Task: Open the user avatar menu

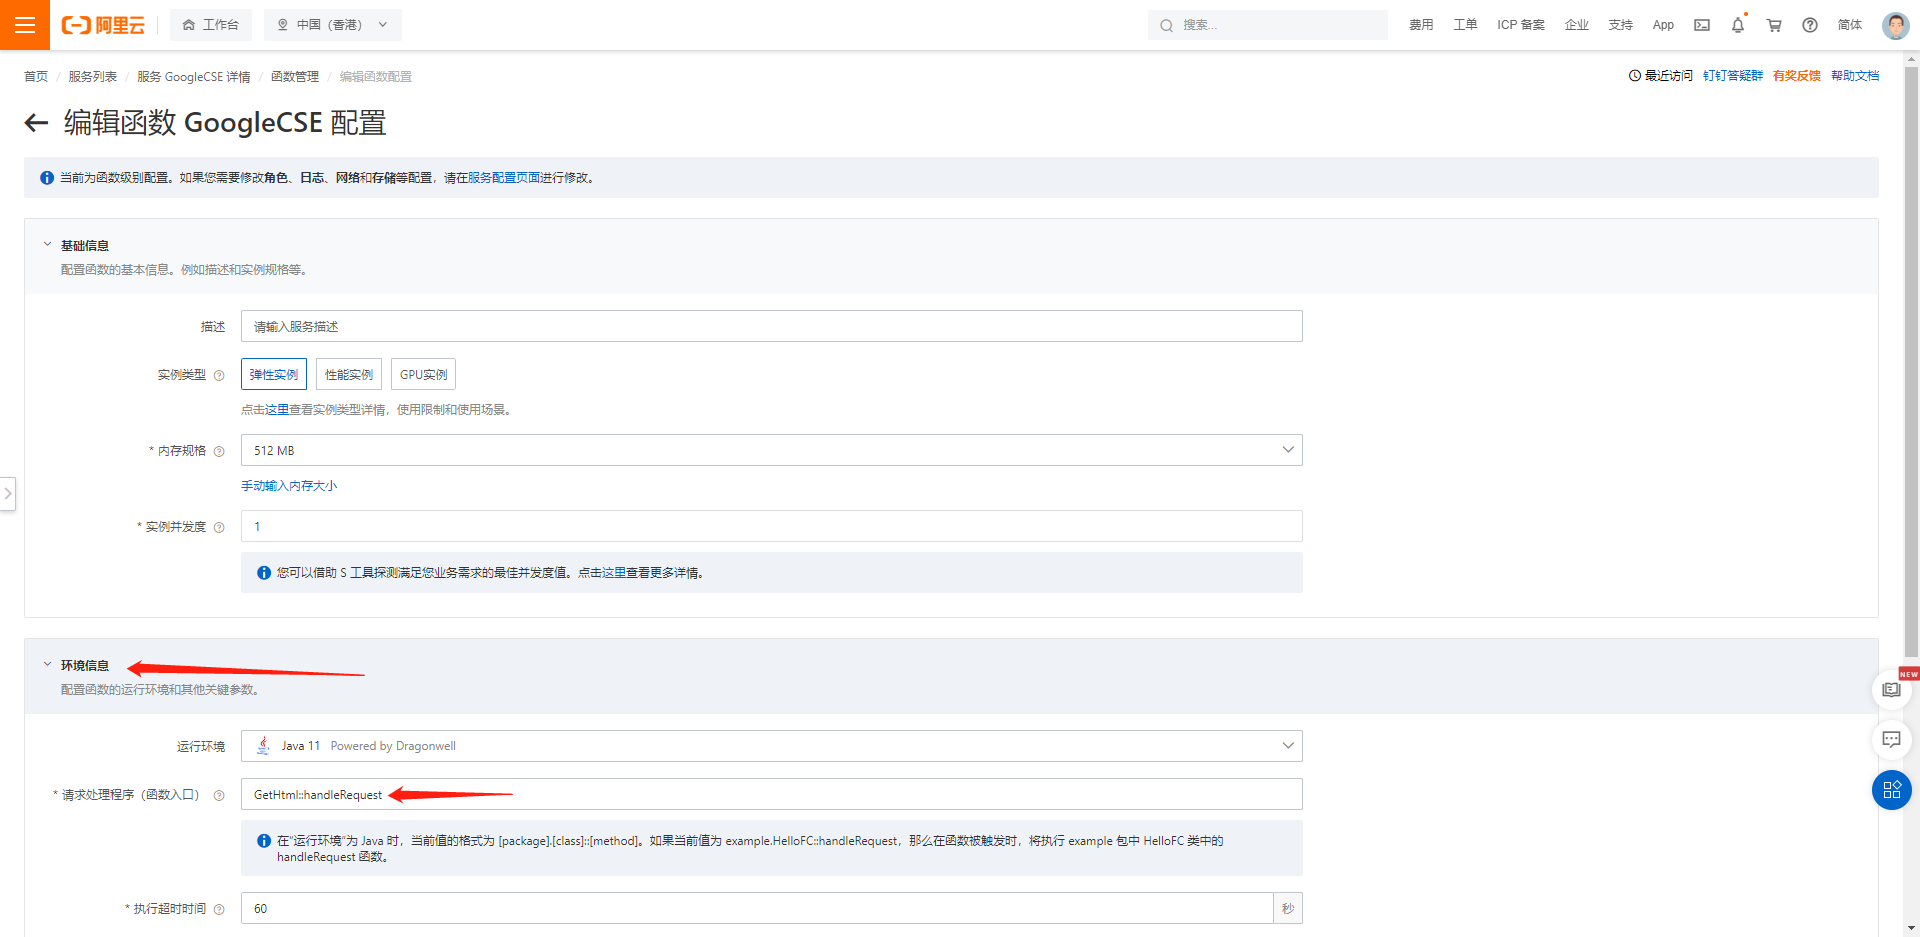Action: (x=1895, y=25)
